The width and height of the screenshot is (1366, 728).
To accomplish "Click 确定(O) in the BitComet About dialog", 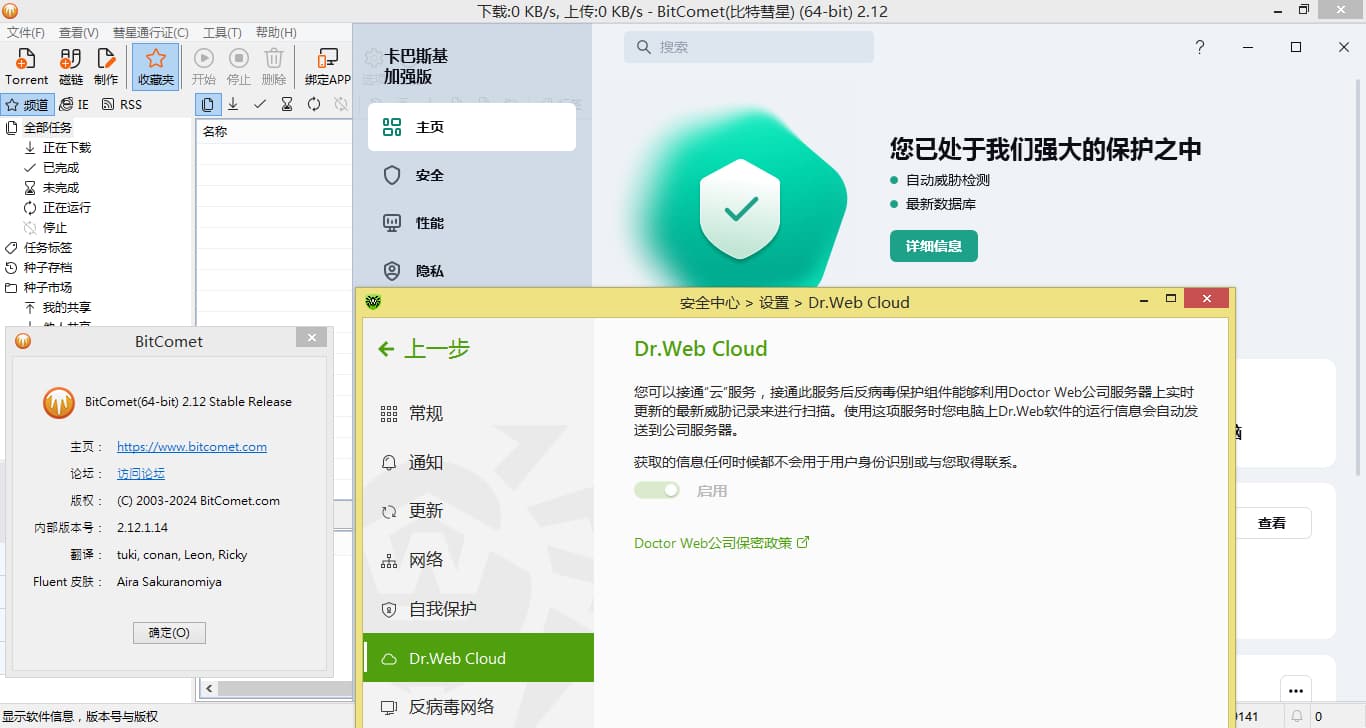I will (169, 633).
